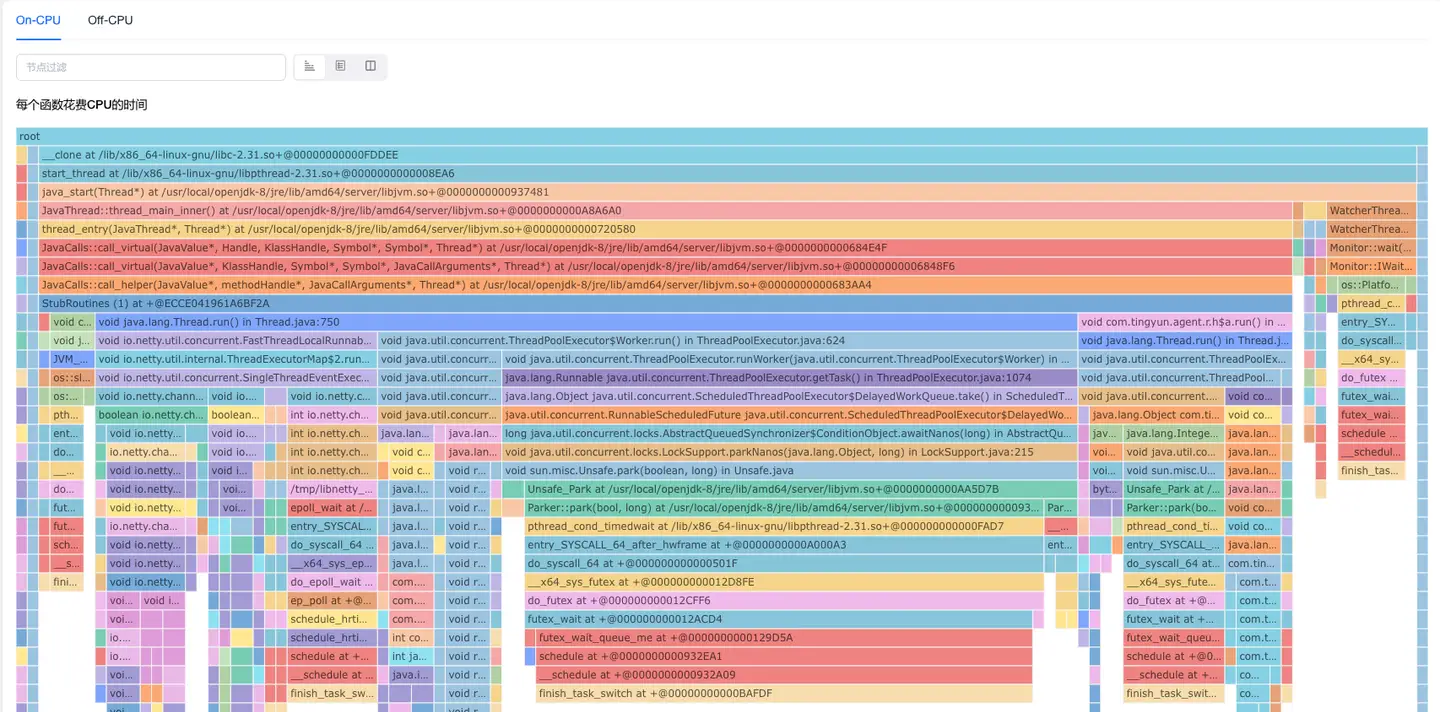Select the split side-by-side view icon

371,66
